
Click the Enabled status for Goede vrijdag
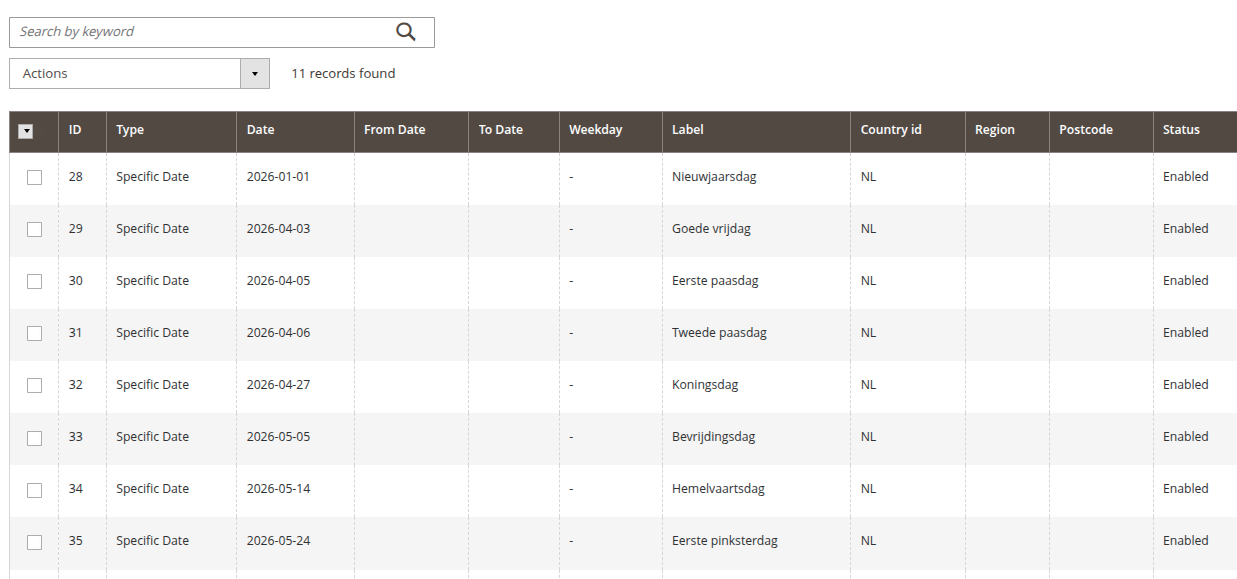[1185, 229]
